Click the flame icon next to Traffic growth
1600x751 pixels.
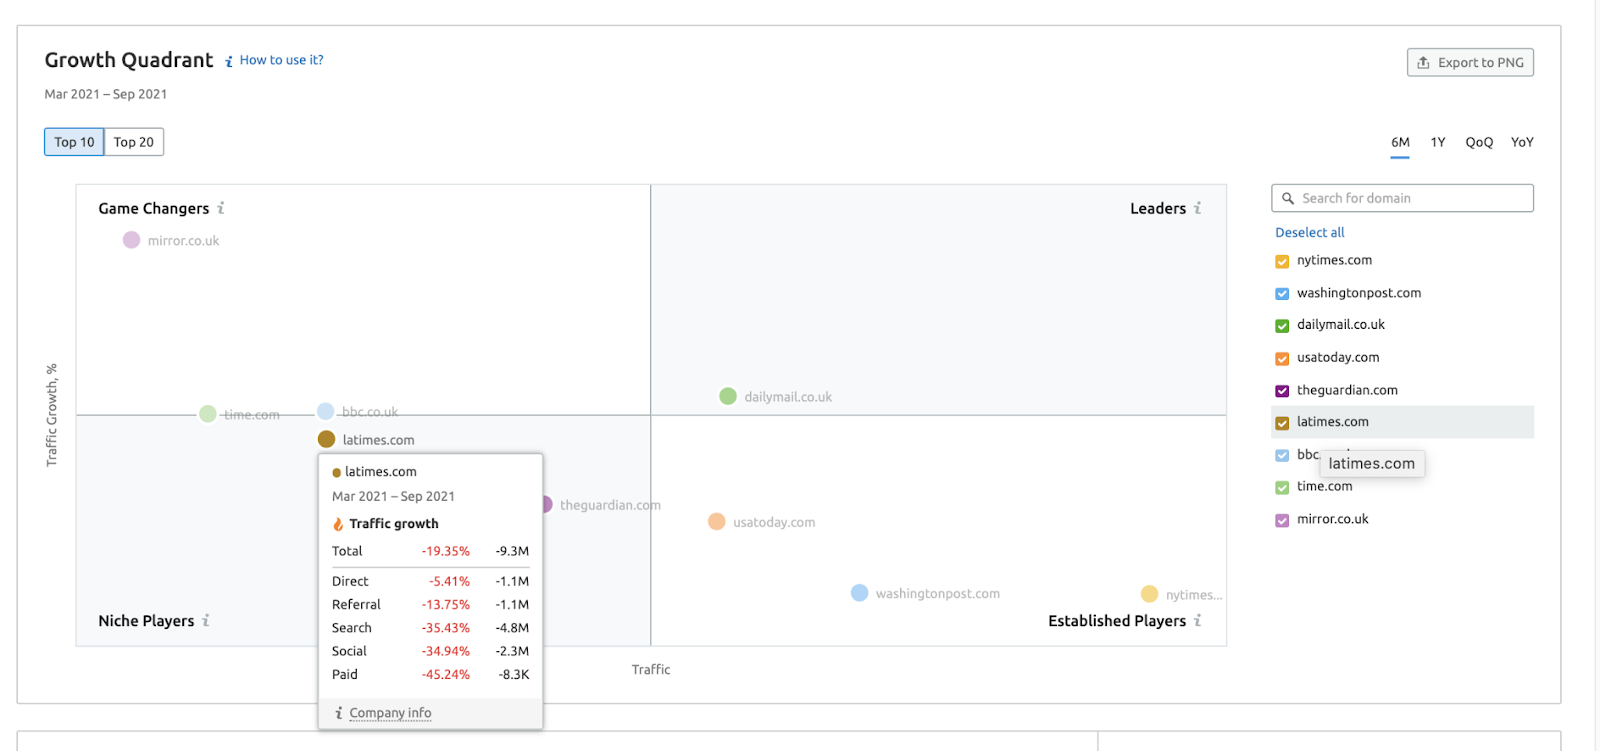(338, 524)
